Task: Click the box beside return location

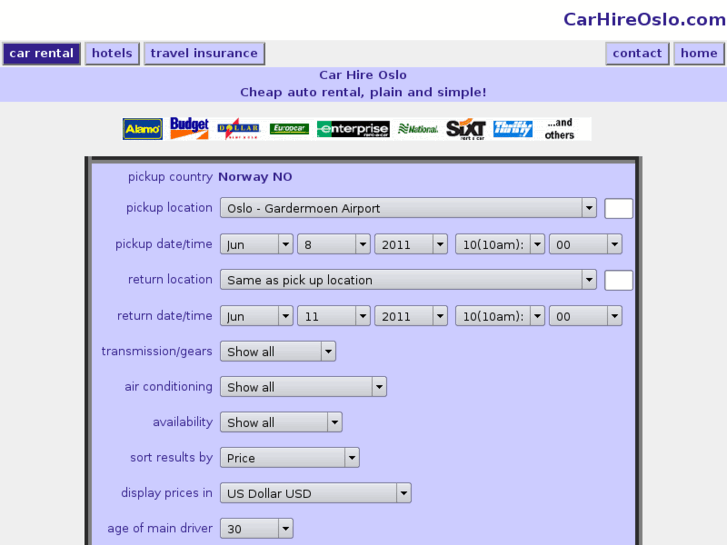Action: [619, 280]
